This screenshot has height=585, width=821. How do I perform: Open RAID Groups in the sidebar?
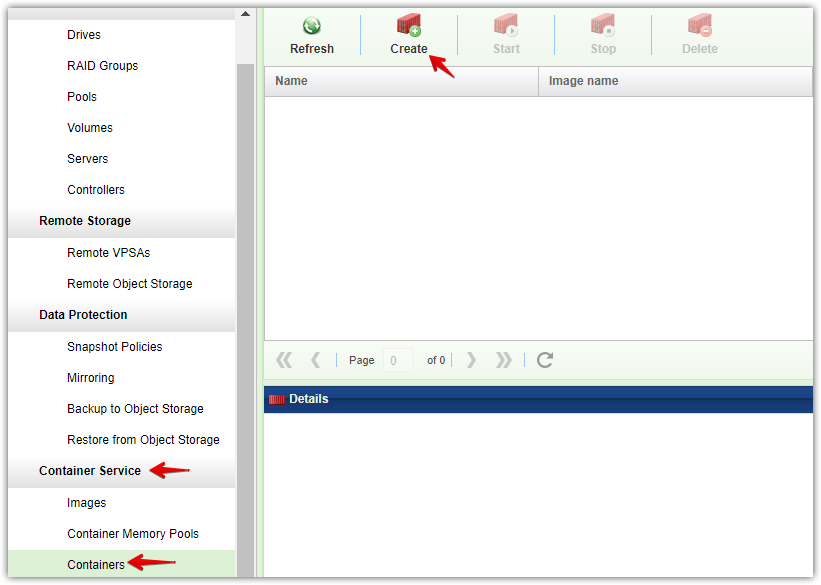pyautogui.click(x=103, y=66)
